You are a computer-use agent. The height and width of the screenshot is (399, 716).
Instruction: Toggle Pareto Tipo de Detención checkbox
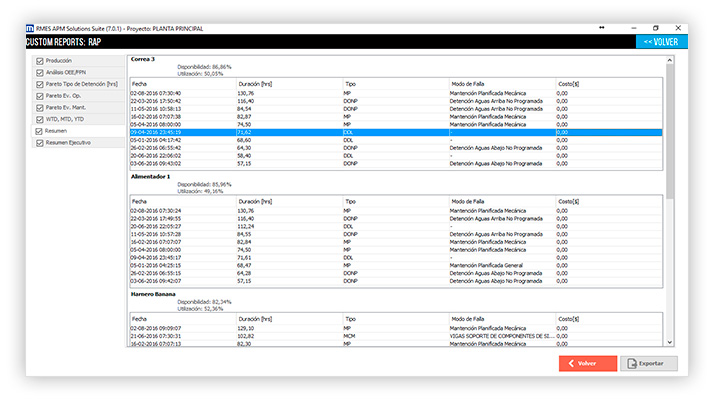point(40,84)
